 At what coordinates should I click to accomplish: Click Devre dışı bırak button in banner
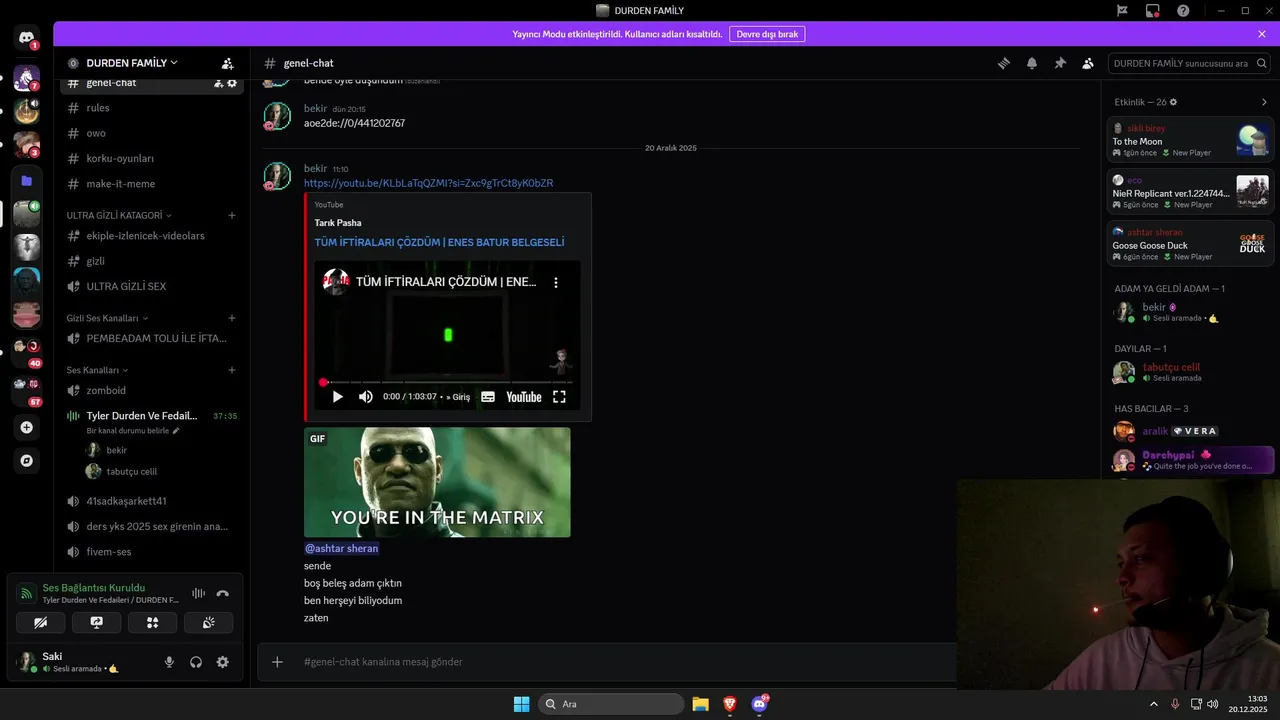767,34
